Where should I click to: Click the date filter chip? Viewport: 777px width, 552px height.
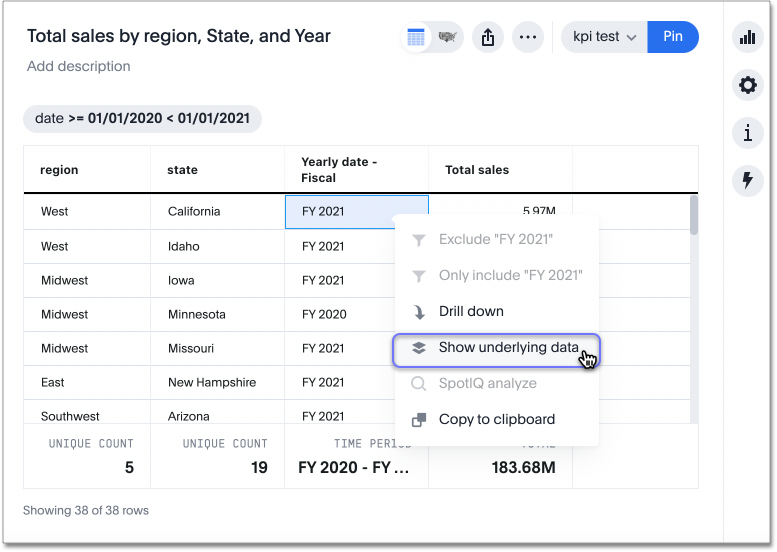point(142,118)
